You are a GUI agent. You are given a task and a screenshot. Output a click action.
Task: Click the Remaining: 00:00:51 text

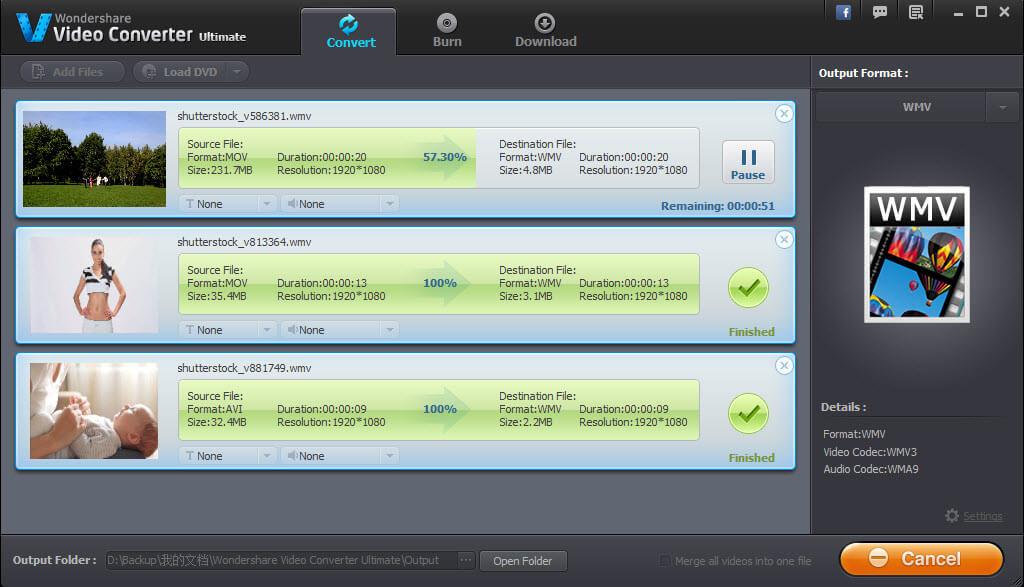tap(718, 206)
